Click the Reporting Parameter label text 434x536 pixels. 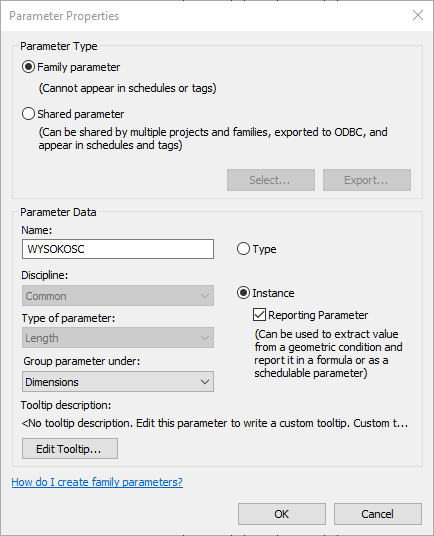point(318,315)
